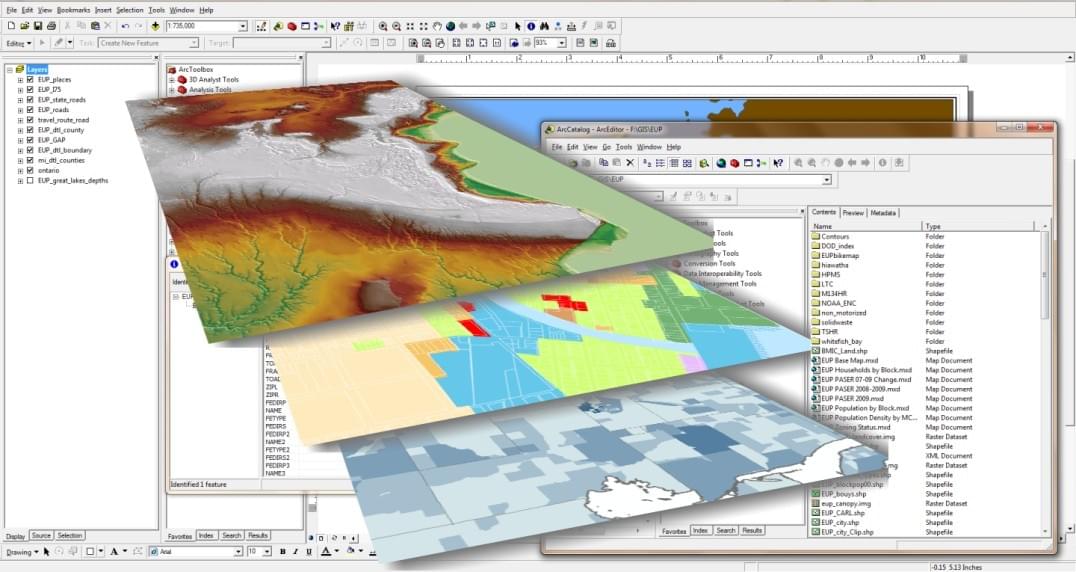Click the Drawing menu button
1076x572 pixels.
[x=22, y=551]
